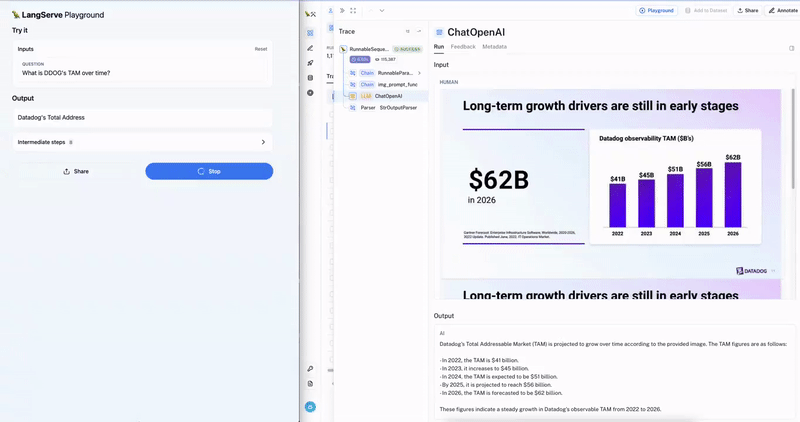Click the 'Datadog's Total Address' output text

(51, 117)
